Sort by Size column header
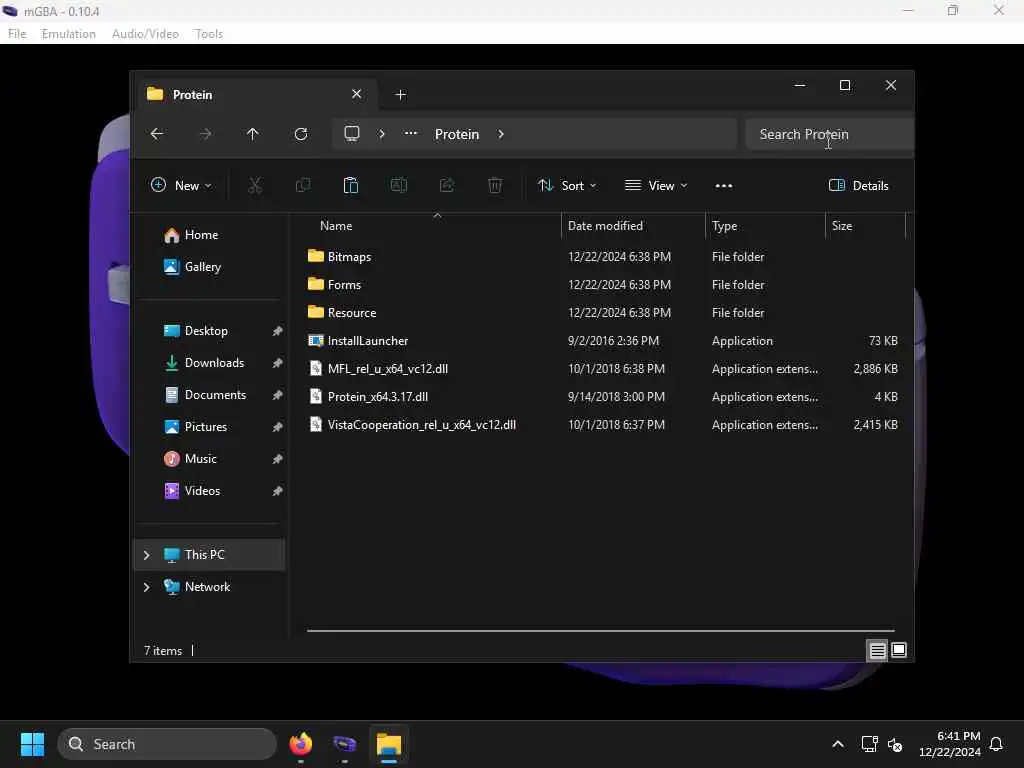Screen dimensions: 1024x768 point(866,226)
